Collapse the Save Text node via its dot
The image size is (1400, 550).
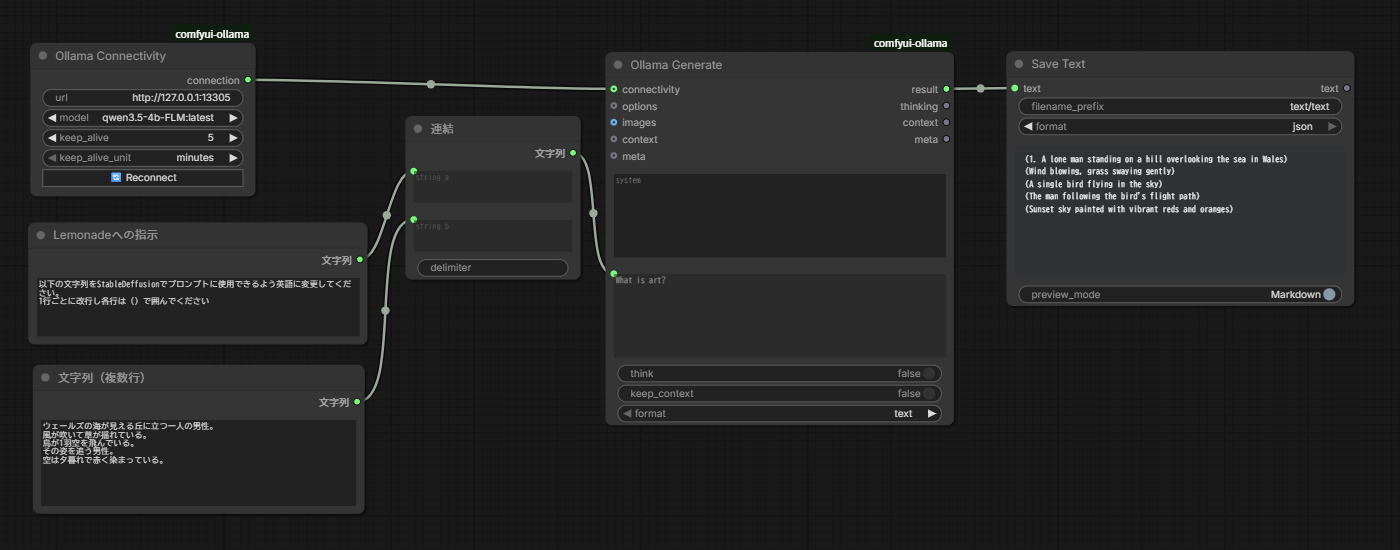coord(1019,64)
